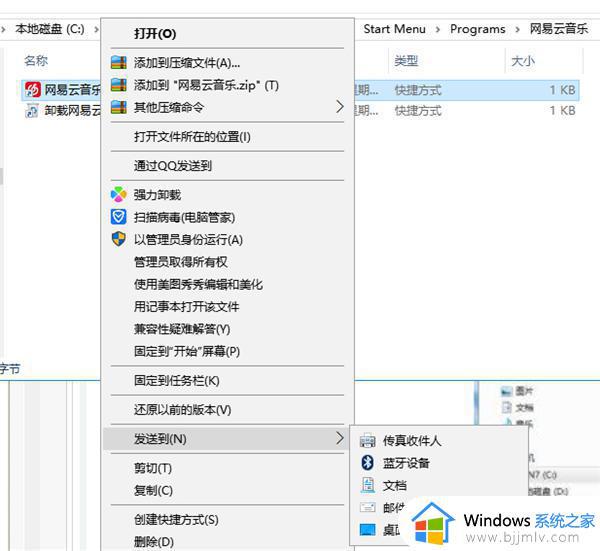Click 1 KB size of the 卸载网易云 row
Screen dimensions: 600x551
click(562, 111)
